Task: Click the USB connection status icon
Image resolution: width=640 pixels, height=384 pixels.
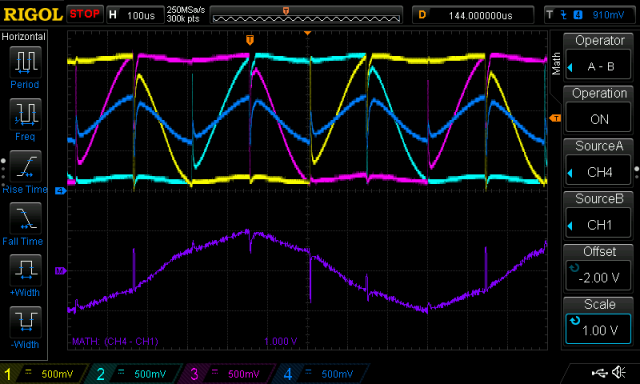Action: (x=600, y=372)
